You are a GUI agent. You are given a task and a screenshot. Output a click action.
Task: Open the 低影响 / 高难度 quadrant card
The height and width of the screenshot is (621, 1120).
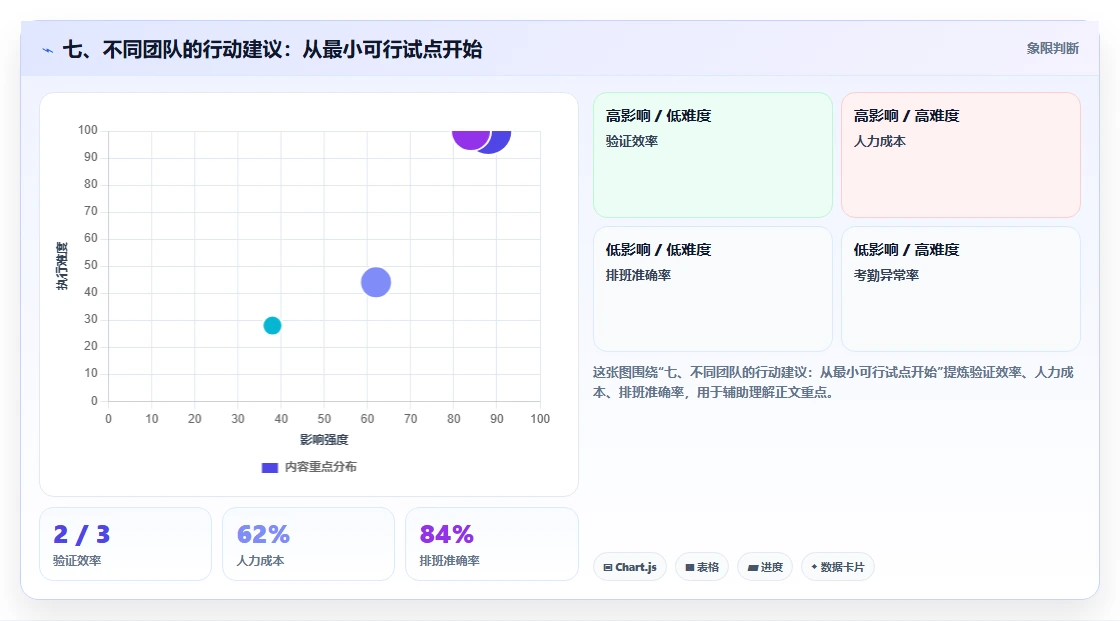pos(961,289)
